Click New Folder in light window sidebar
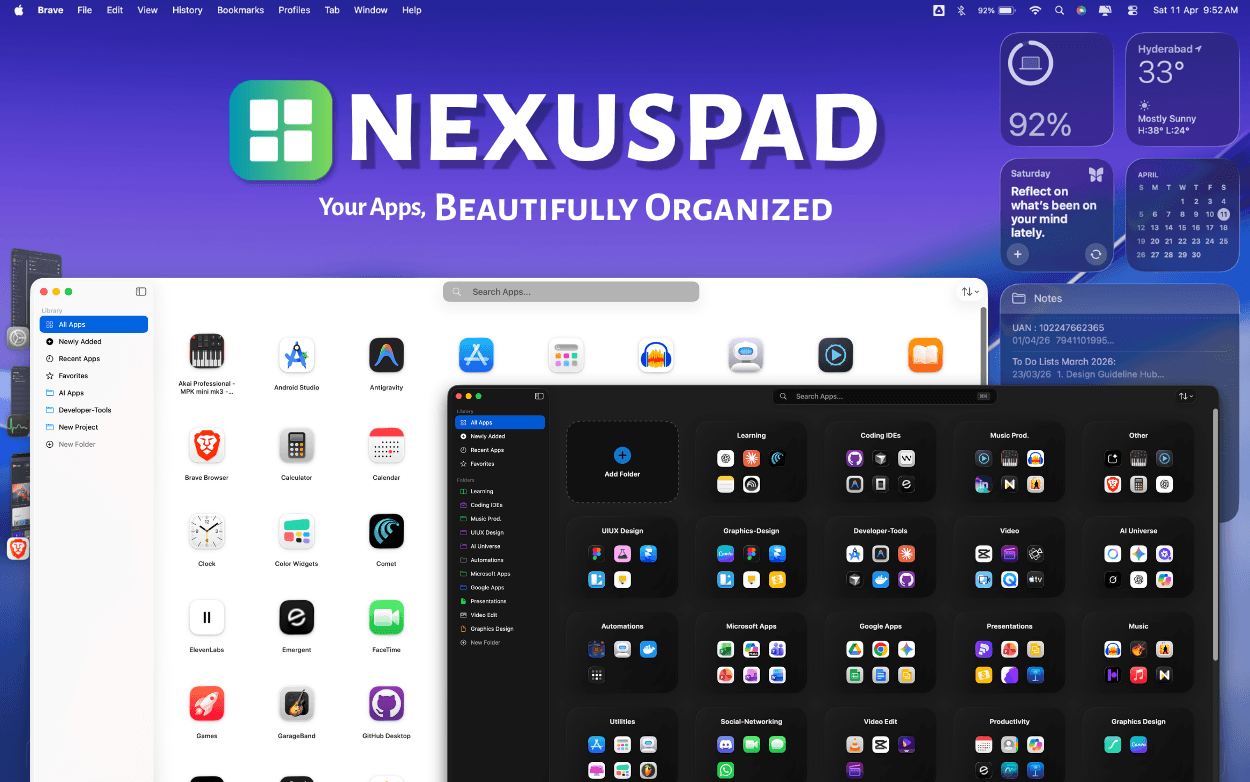Image resolution: width=1250 pixels, height=782 pixels. (x=94, y=444)
